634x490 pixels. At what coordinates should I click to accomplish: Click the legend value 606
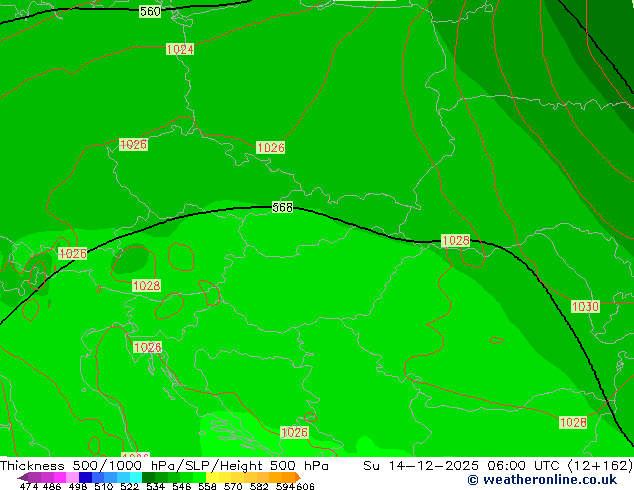pyautogui.click(x=305, y=486)
